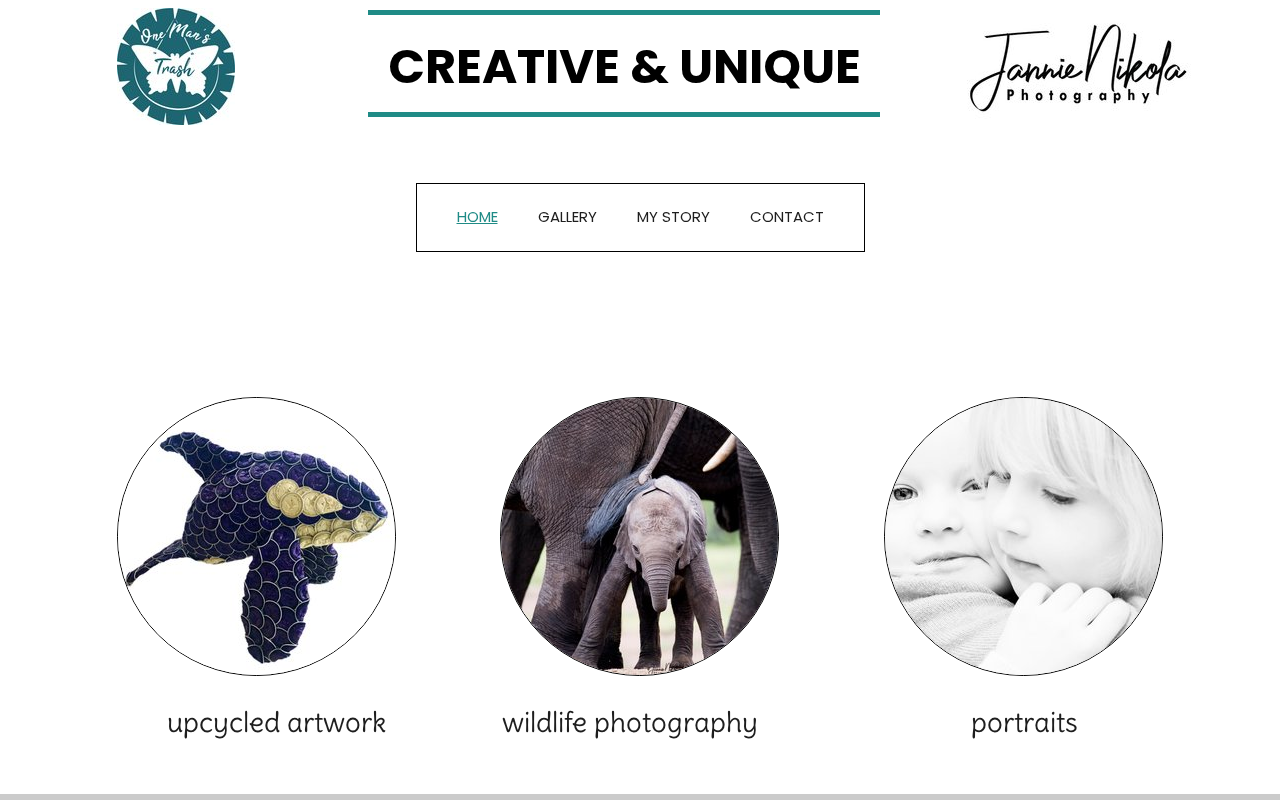Select the whale artwork circular image
This screenshot has width=1280, height=800.
(x=256, y=536)
